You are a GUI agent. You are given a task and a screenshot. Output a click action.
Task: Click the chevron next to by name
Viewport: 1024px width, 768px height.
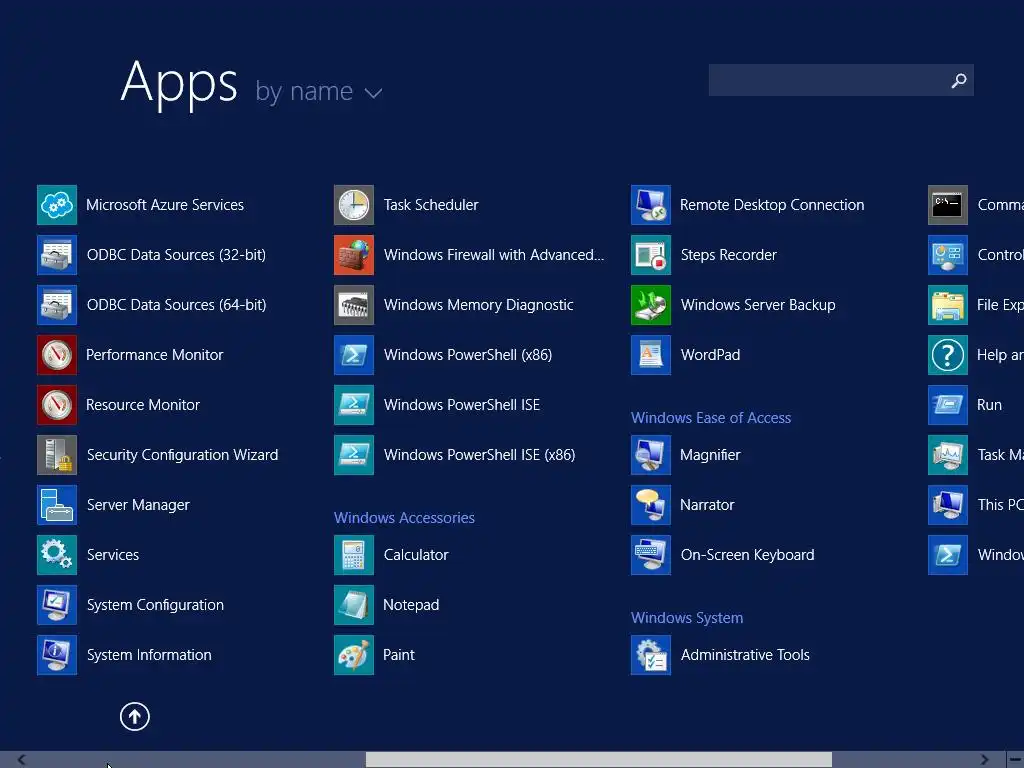coord(374,93)
